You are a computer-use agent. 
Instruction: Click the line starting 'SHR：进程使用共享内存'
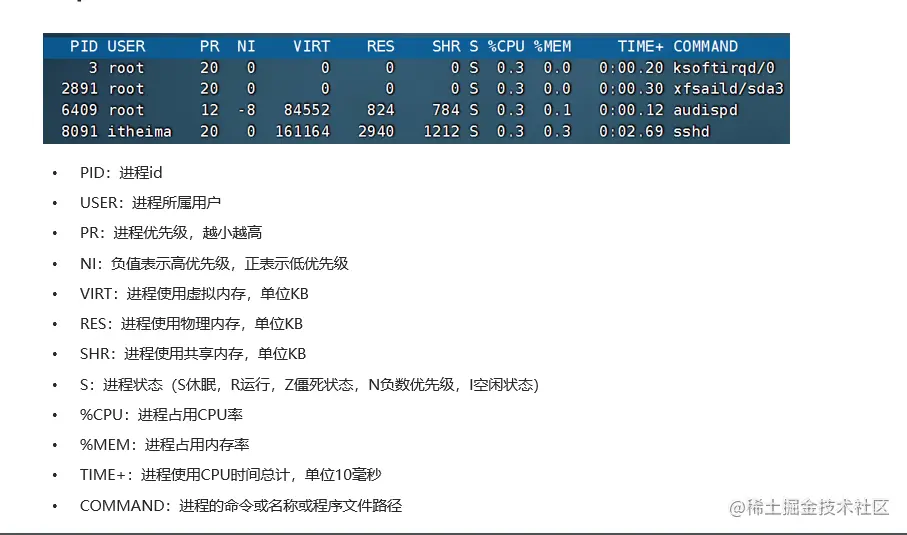pos(193,354)
